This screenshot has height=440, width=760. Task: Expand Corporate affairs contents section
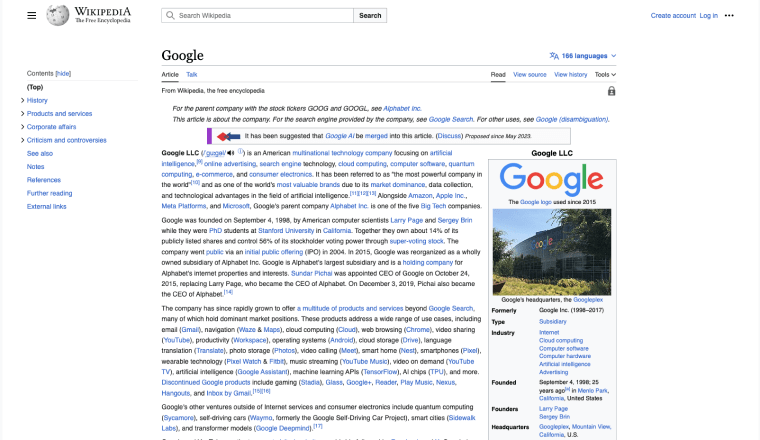[x=22, y=127]
